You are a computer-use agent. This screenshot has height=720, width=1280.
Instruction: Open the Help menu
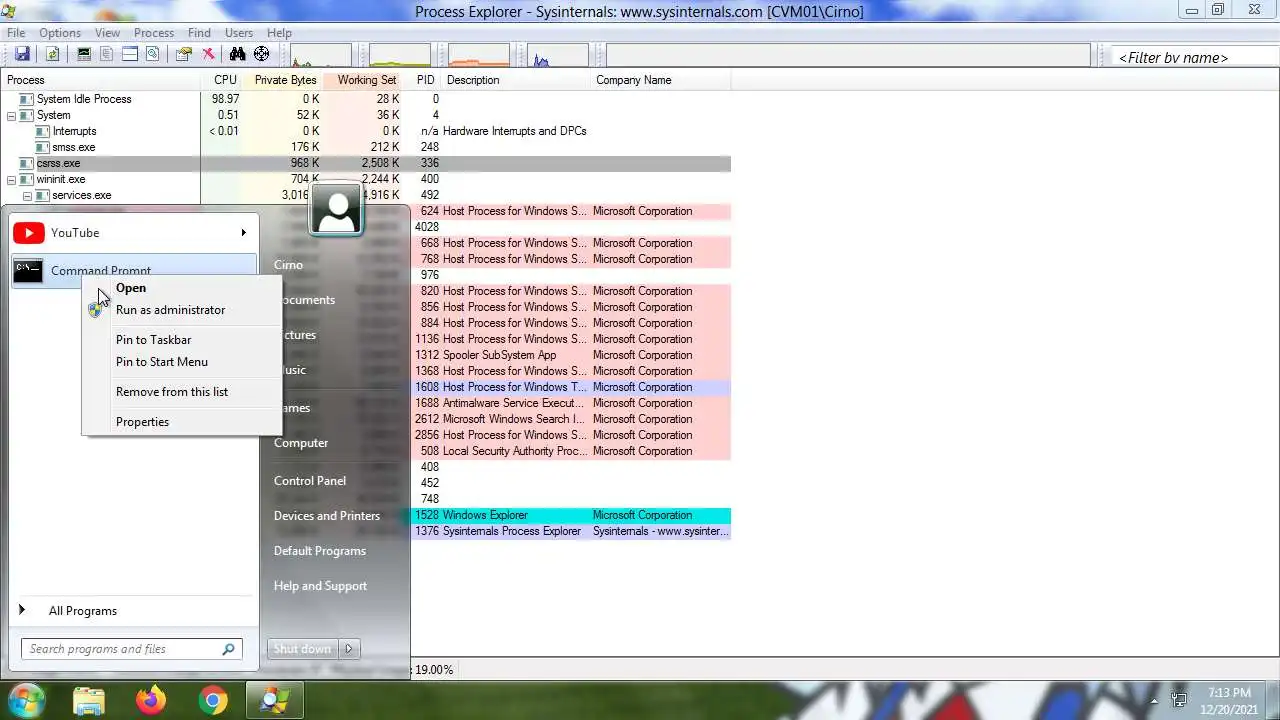coord(279,33)
